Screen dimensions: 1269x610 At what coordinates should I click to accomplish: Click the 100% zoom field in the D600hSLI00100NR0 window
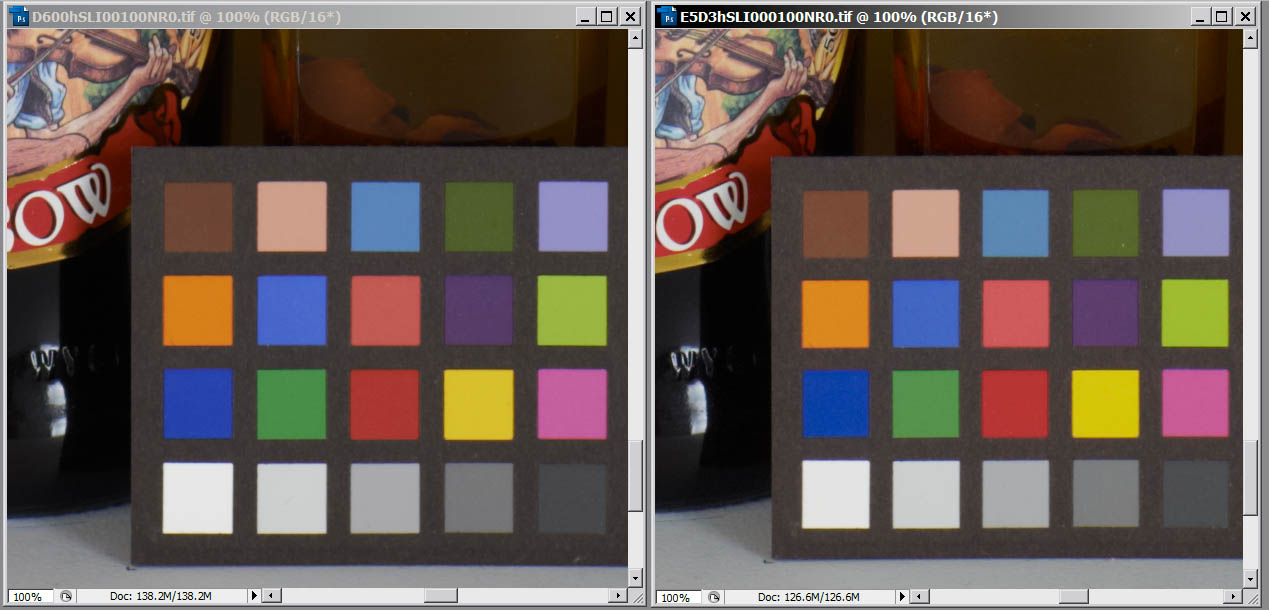coord(30,596)
